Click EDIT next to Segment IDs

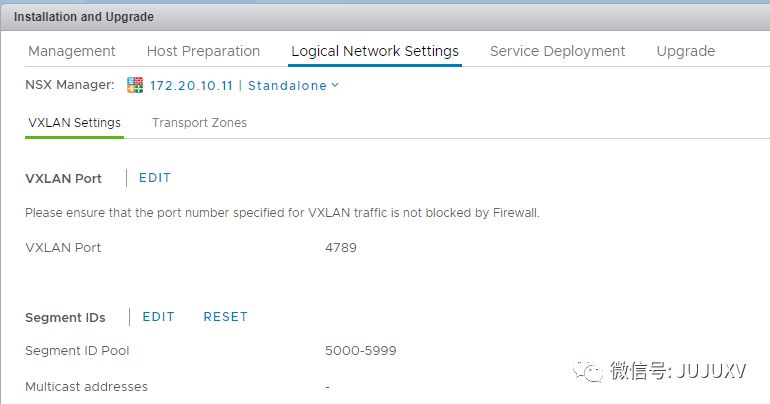click(158, 317)
